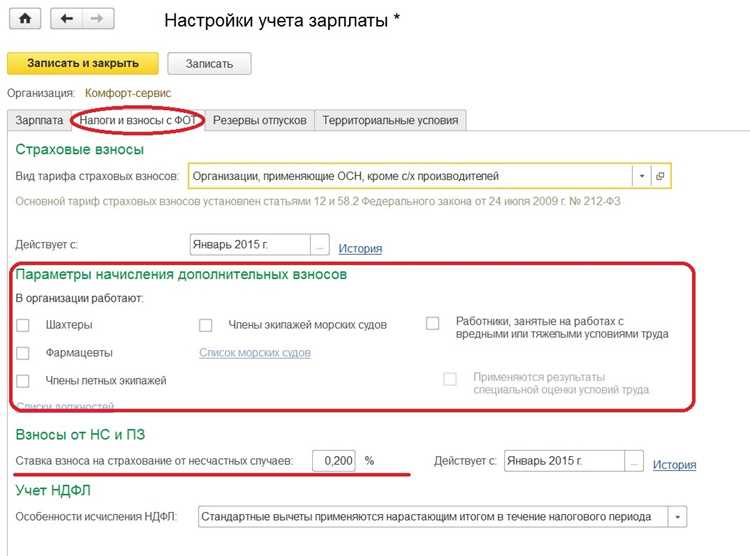Click the accident insurance rate field 0,200

[x=334, y=461]
